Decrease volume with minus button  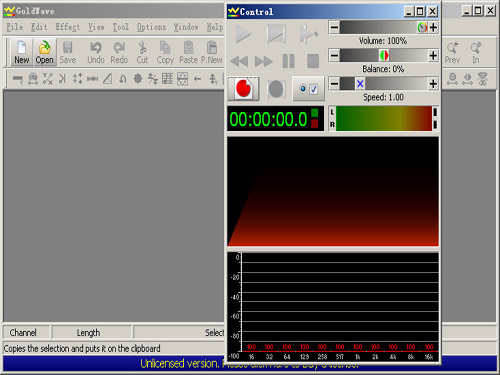(x=334, y=27)
